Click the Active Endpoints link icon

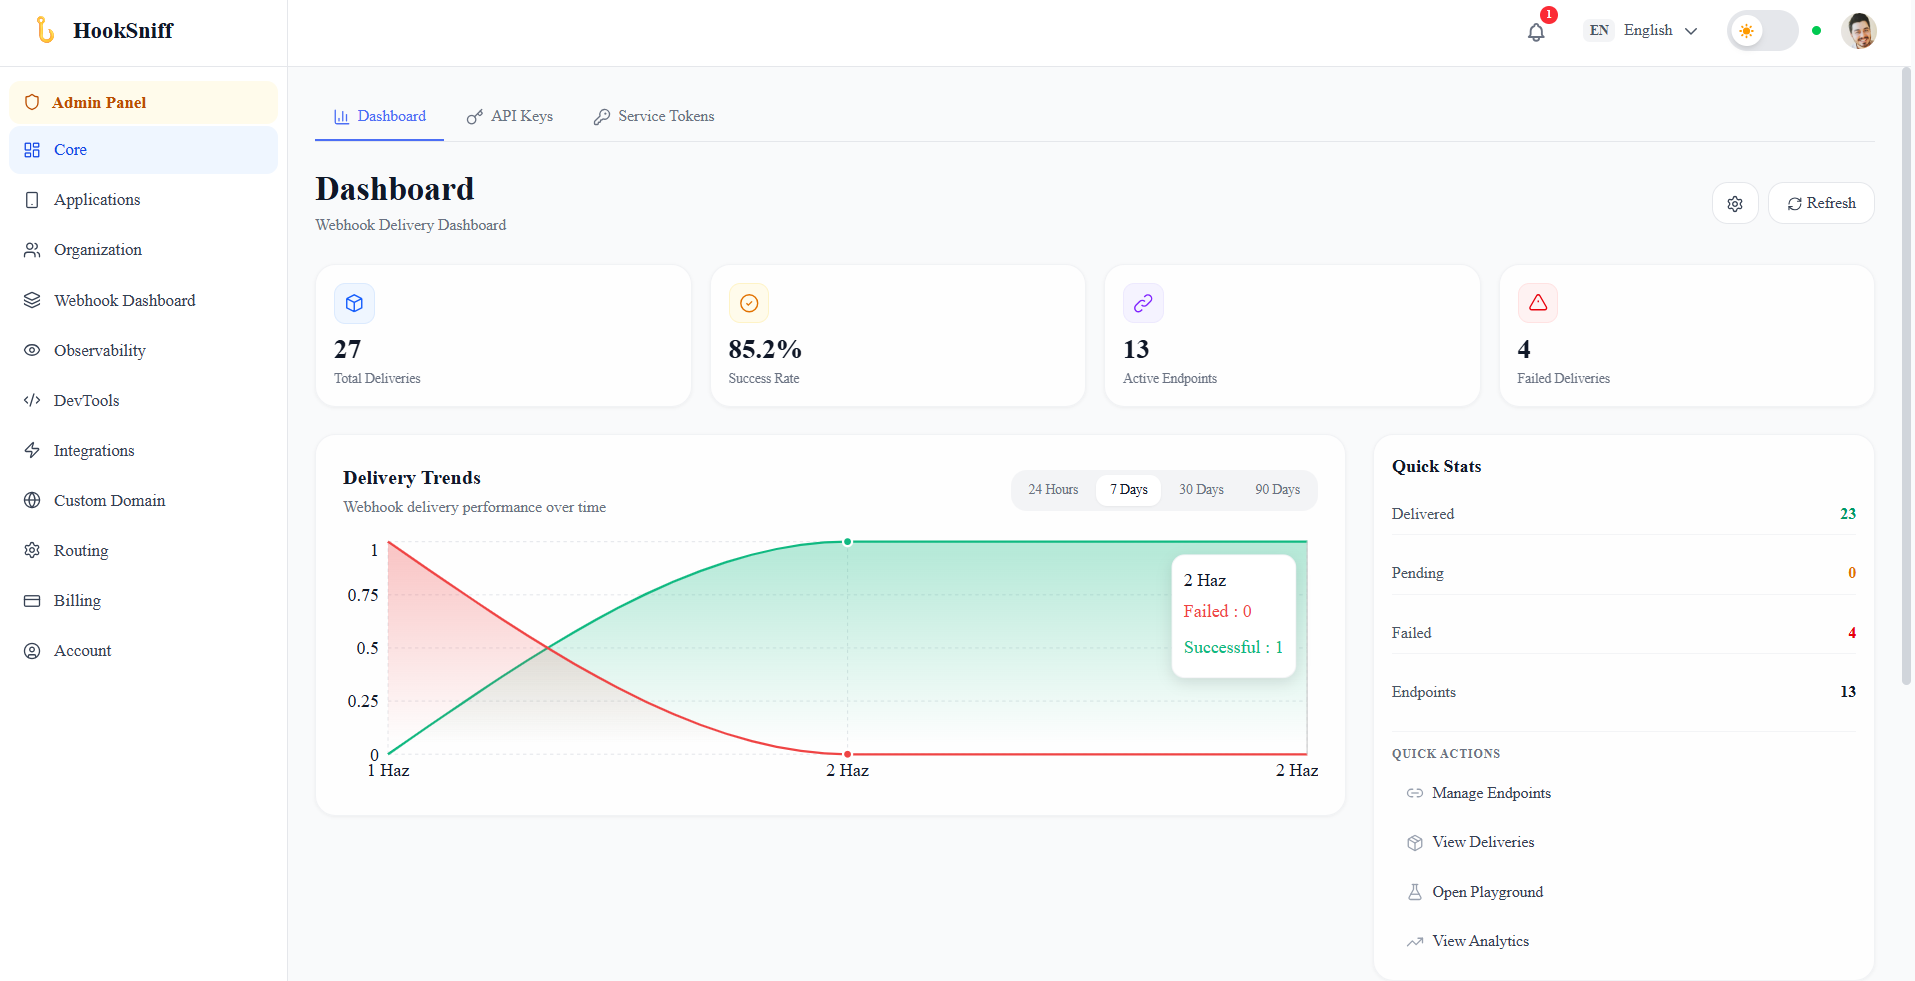1143,303
